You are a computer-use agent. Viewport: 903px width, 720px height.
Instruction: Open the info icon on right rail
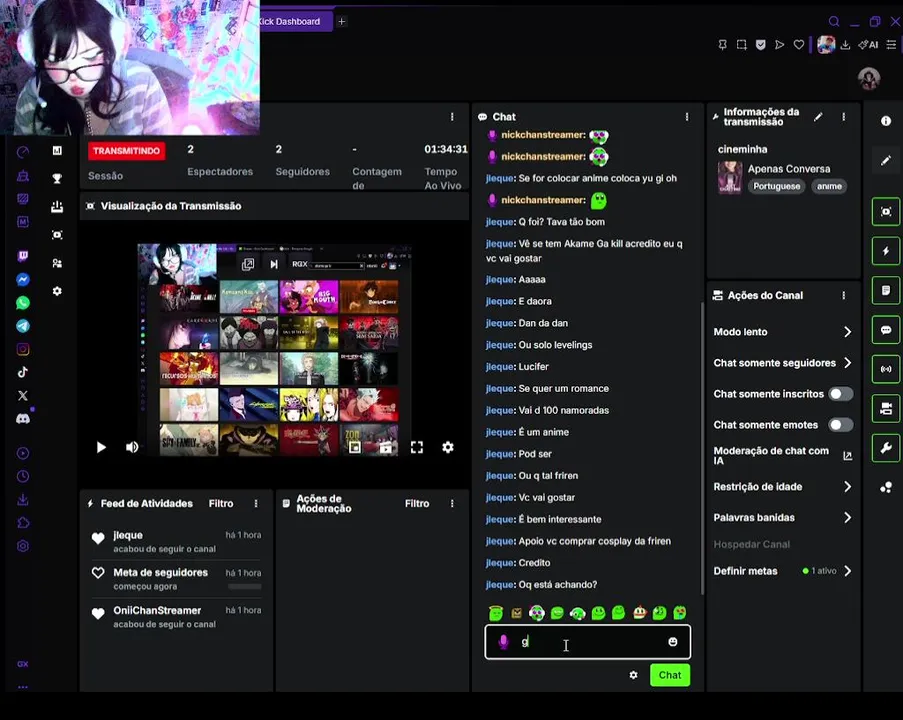point(886,121)
